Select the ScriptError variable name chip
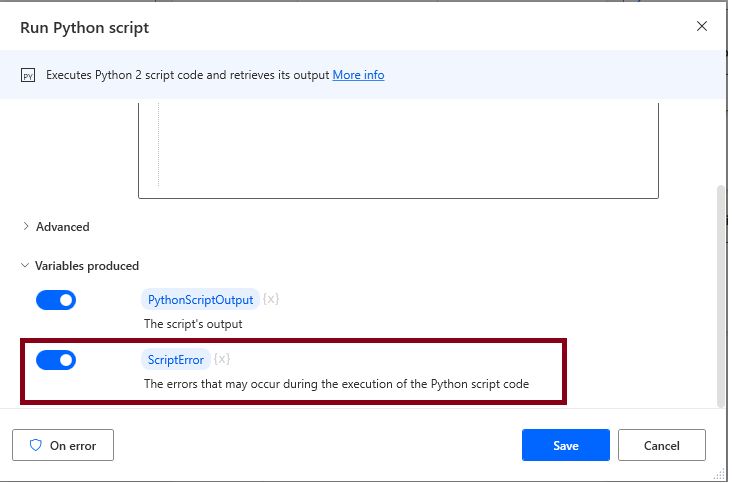 tap(176, 359)
